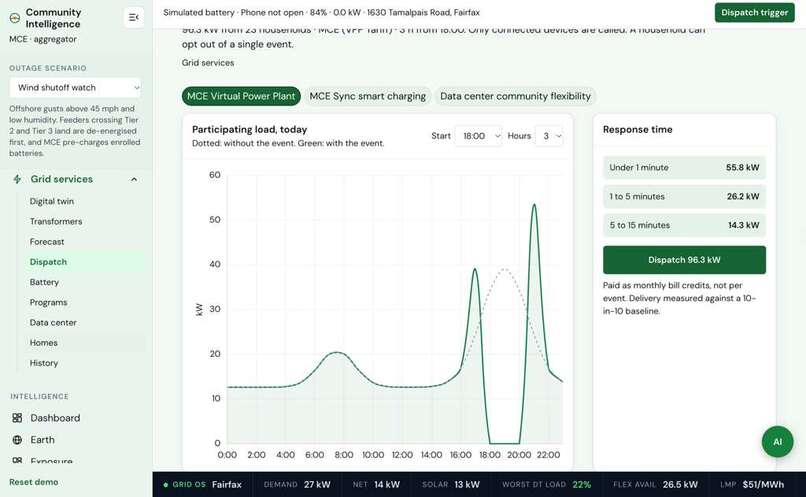The image size is (806, 497).
Task: Switch to MCE Sync smart charging tab
Action: (368, 96)
